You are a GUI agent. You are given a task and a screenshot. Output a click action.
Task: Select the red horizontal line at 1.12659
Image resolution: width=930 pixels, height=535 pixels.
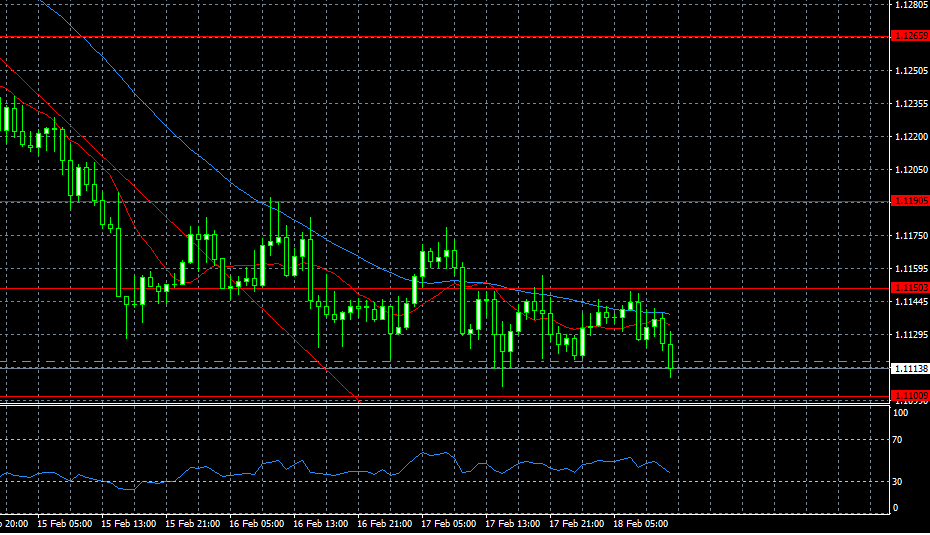(x=445, y=37)
